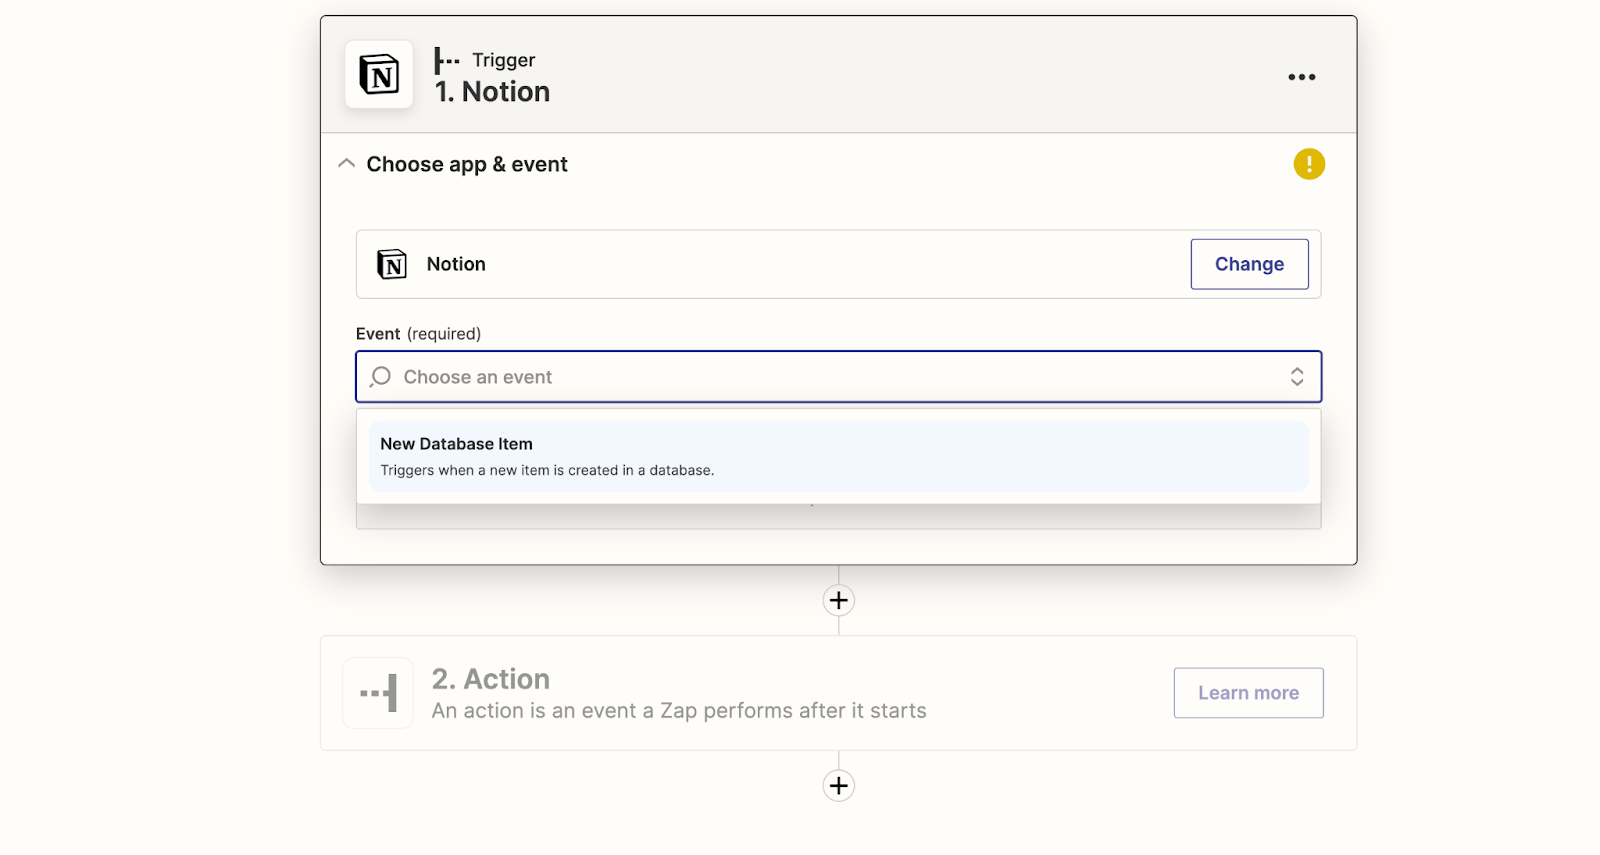Open the "2. Action" step heading
The width and height of the screenshot is (1600, 855).
pyautogui.click(x=491, y=679)
